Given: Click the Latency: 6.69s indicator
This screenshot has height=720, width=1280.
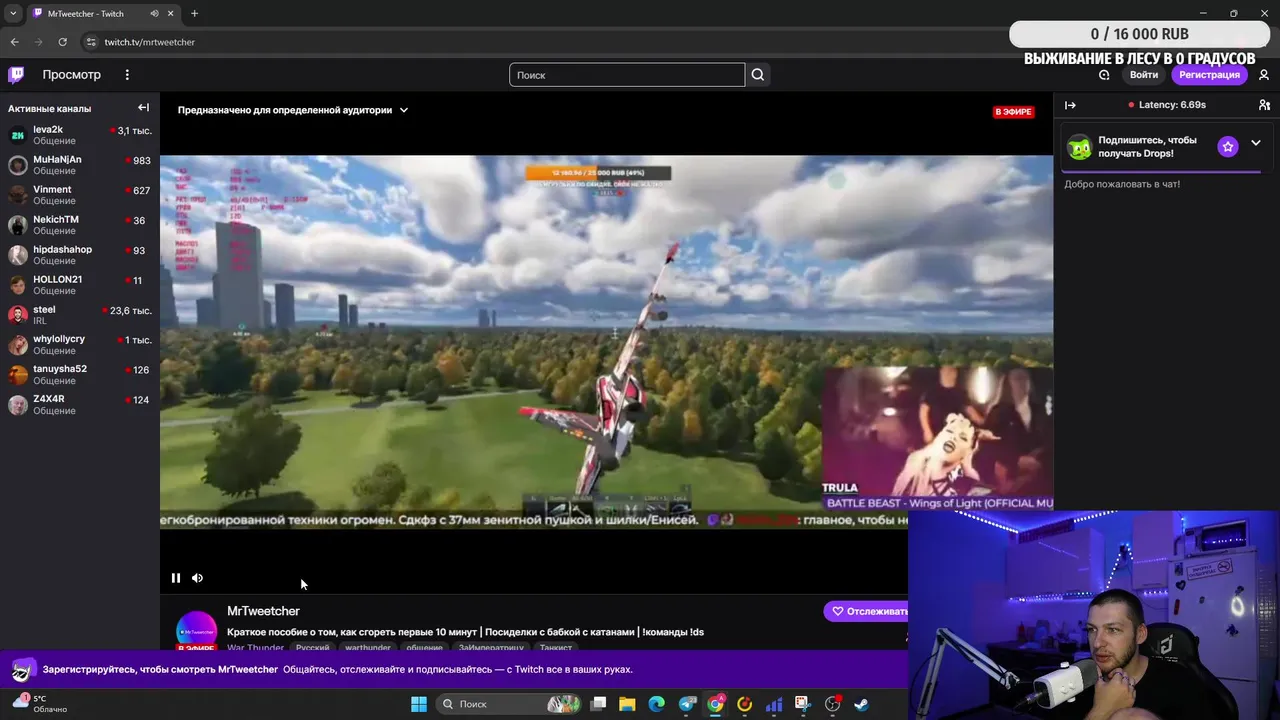Looking at the screenshot, I should (x=1167, y=105).
